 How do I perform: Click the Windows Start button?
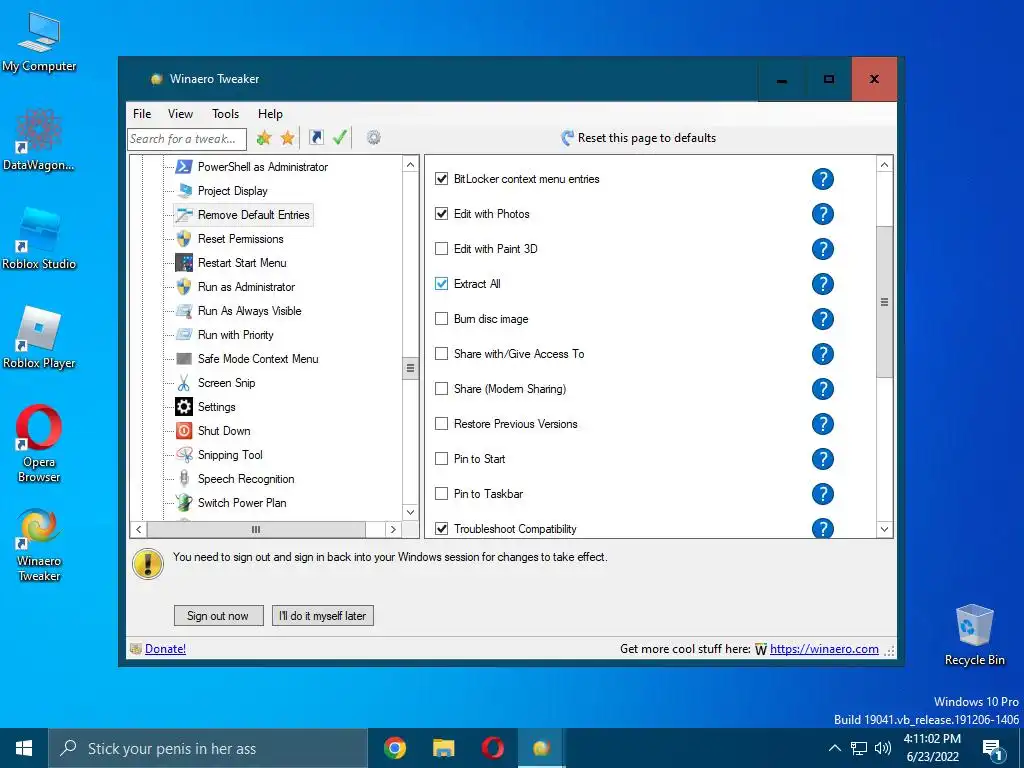pos(24,748)
